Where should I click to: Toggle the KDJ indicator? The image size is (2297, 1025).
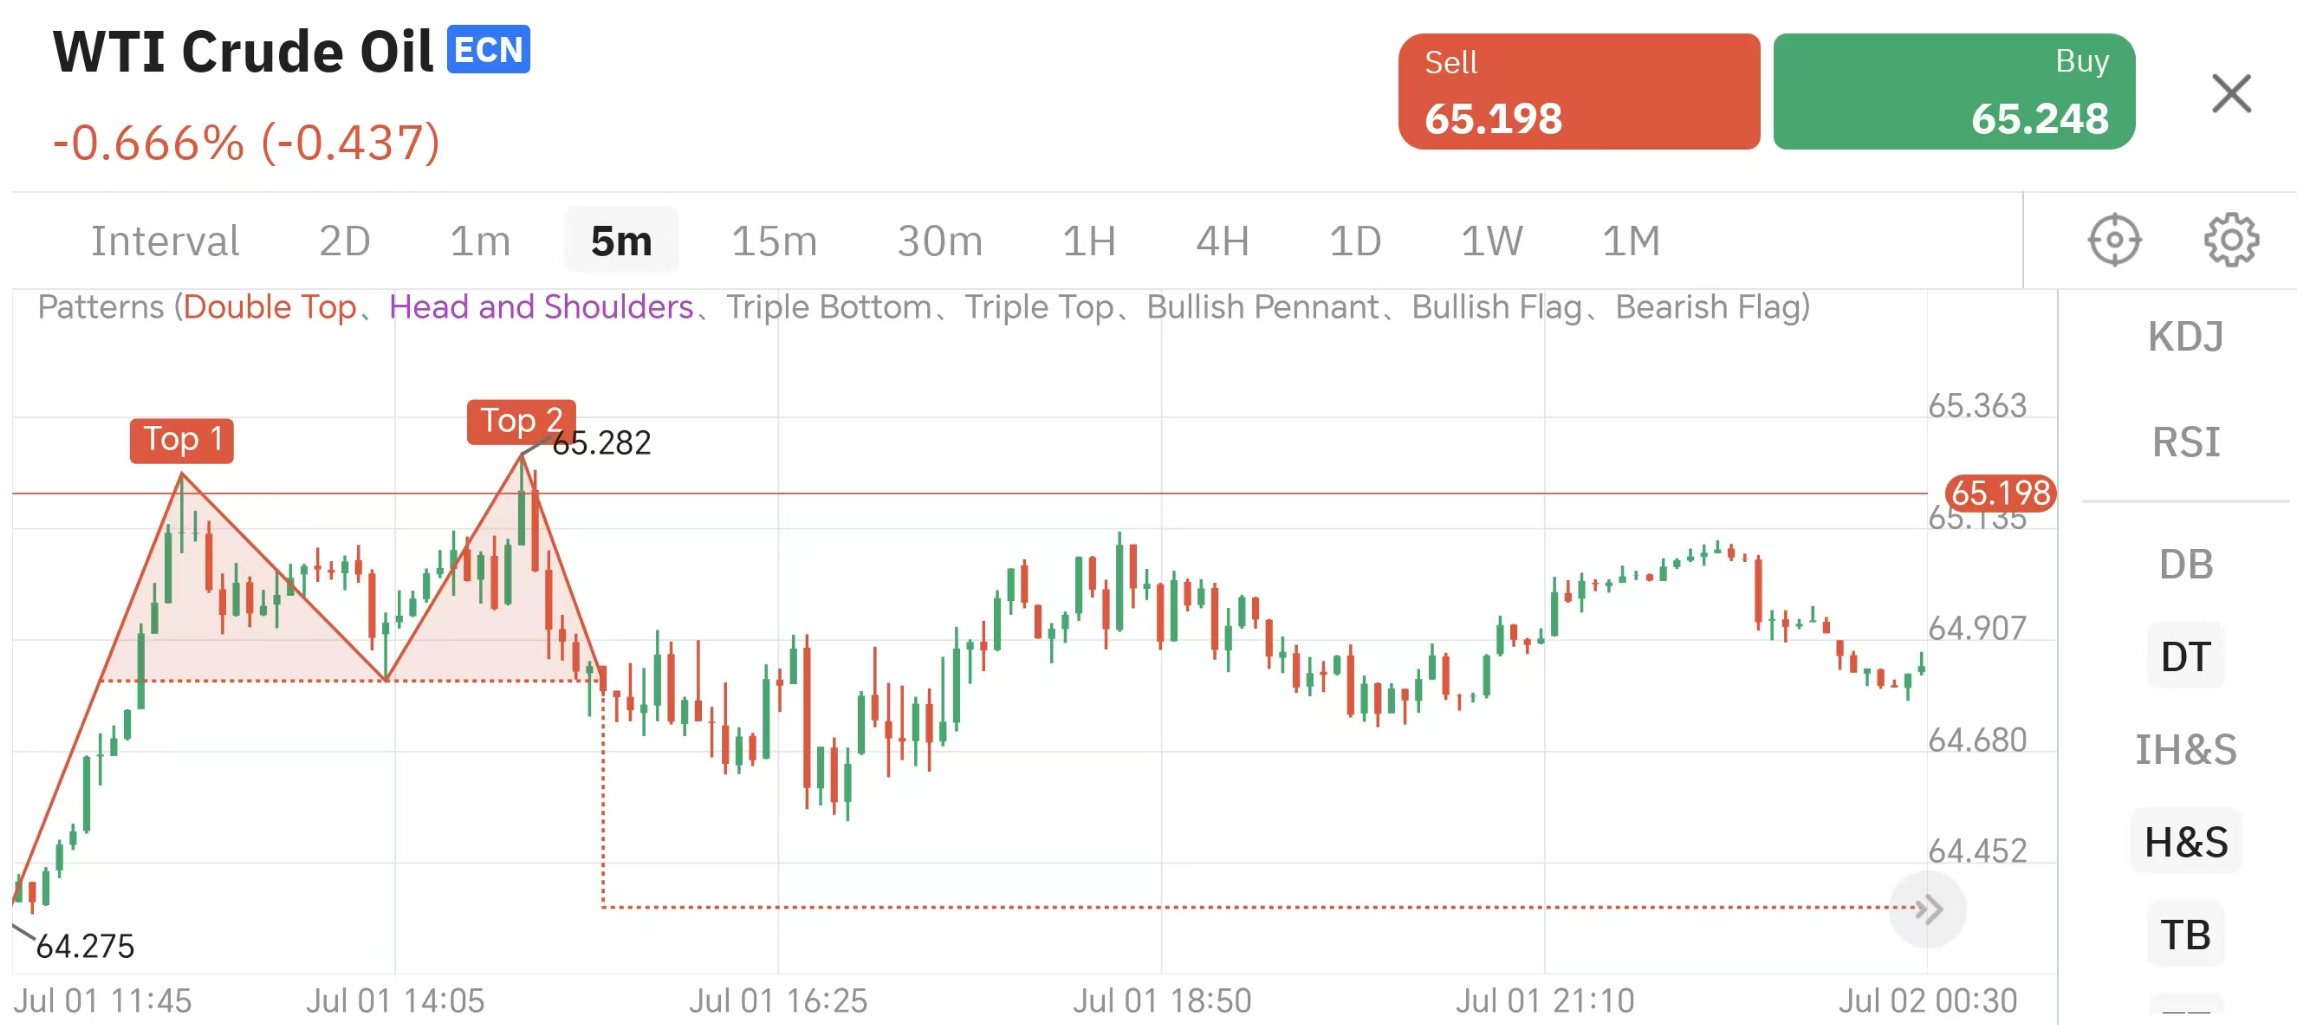tap(2185, 337)
